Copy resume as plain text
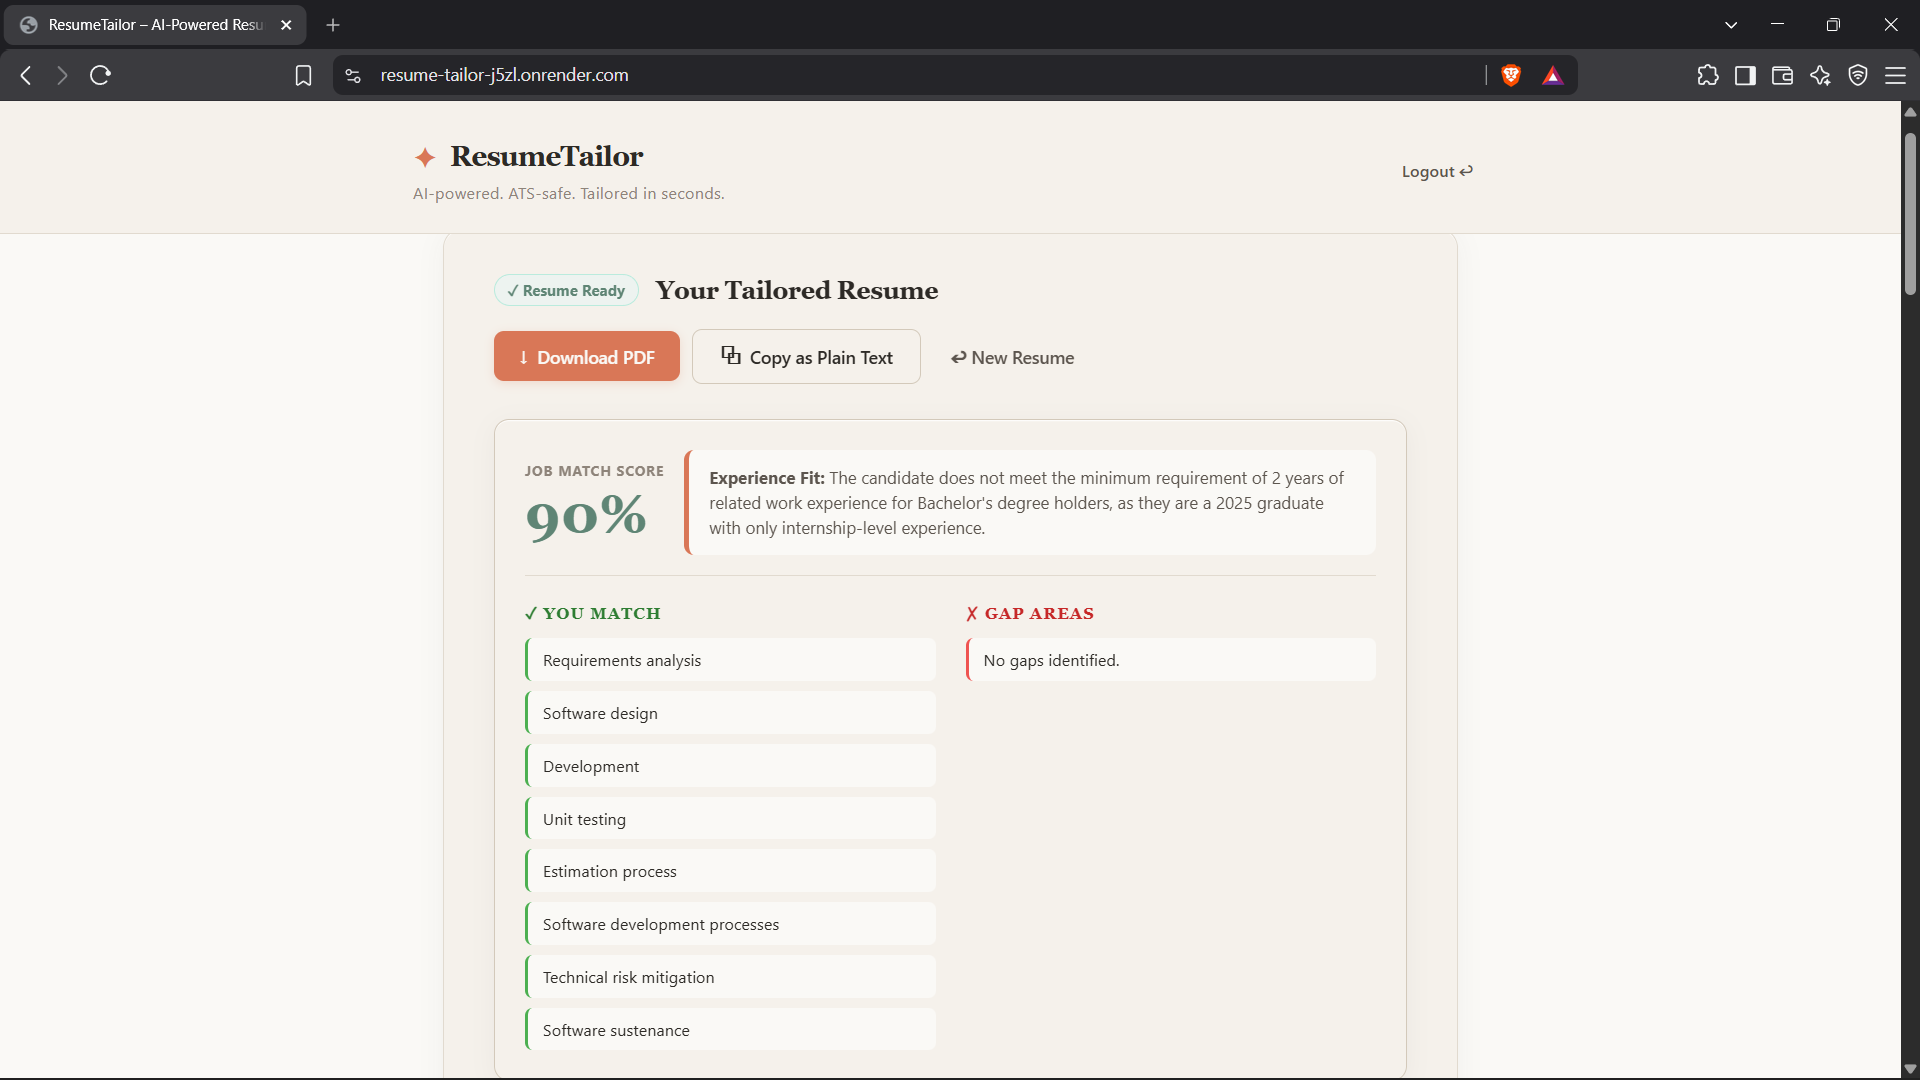 tap(806, 357)
